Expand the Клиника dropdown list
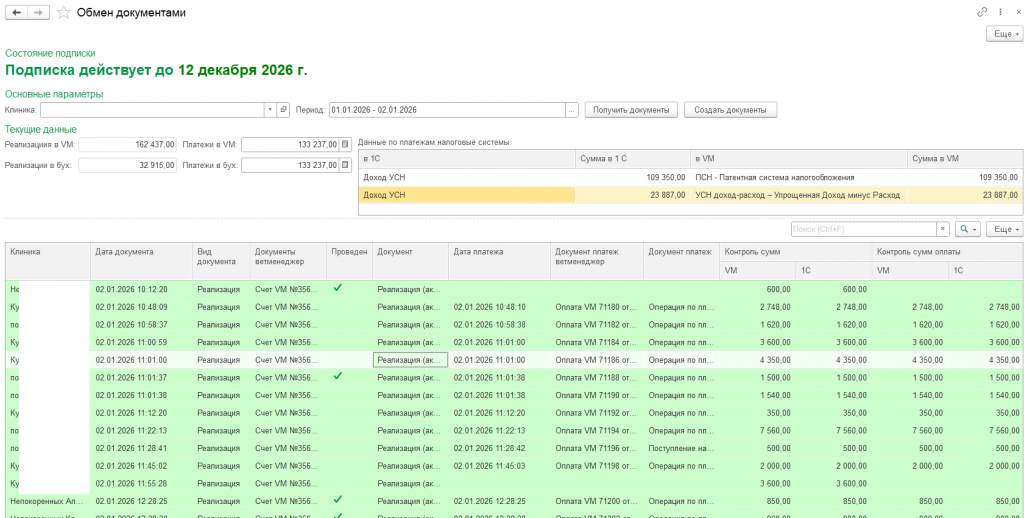Viewport: 1024px width, 518px height. tap(269, 110)
